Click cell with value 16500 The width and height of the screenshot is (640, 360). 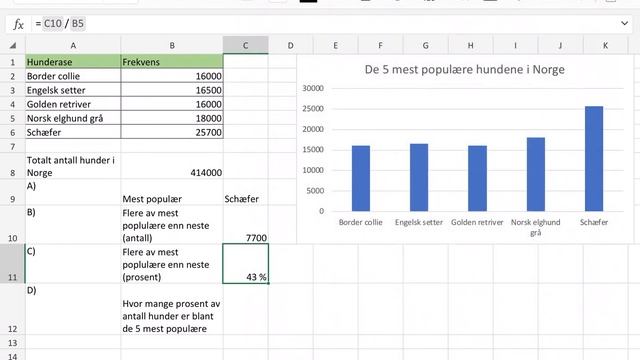172,90
